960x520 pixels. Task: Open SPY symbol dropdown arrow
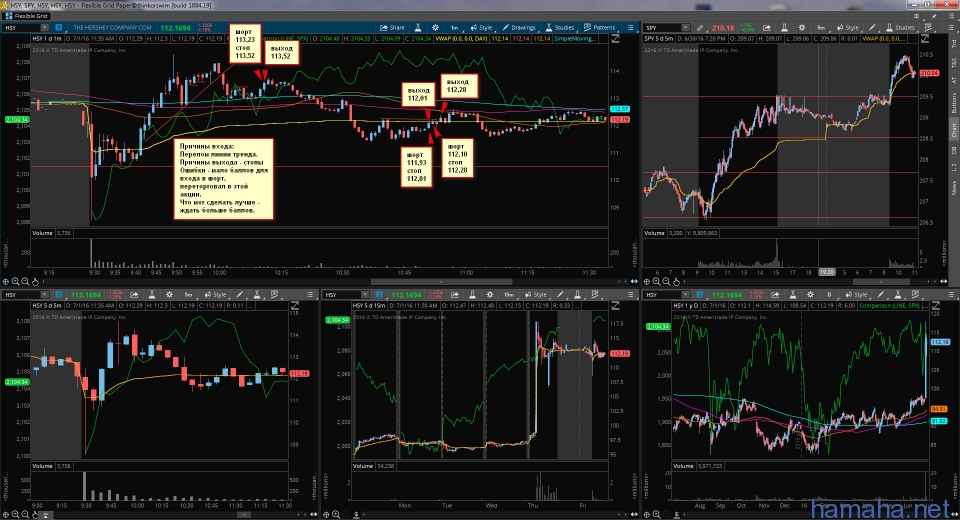tap(686, 28)
